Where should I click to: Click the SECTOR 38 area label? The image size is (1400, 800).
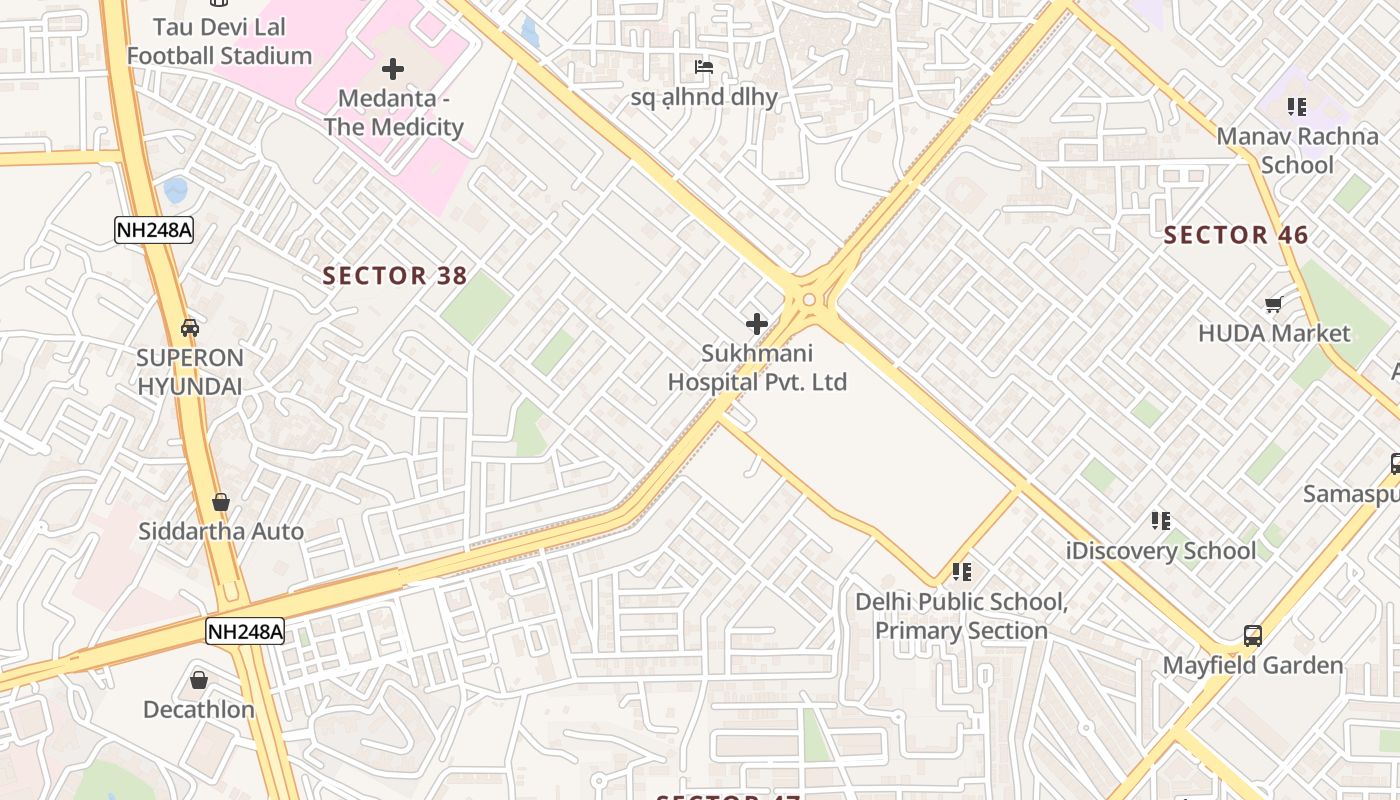click(x=395, y=276)
